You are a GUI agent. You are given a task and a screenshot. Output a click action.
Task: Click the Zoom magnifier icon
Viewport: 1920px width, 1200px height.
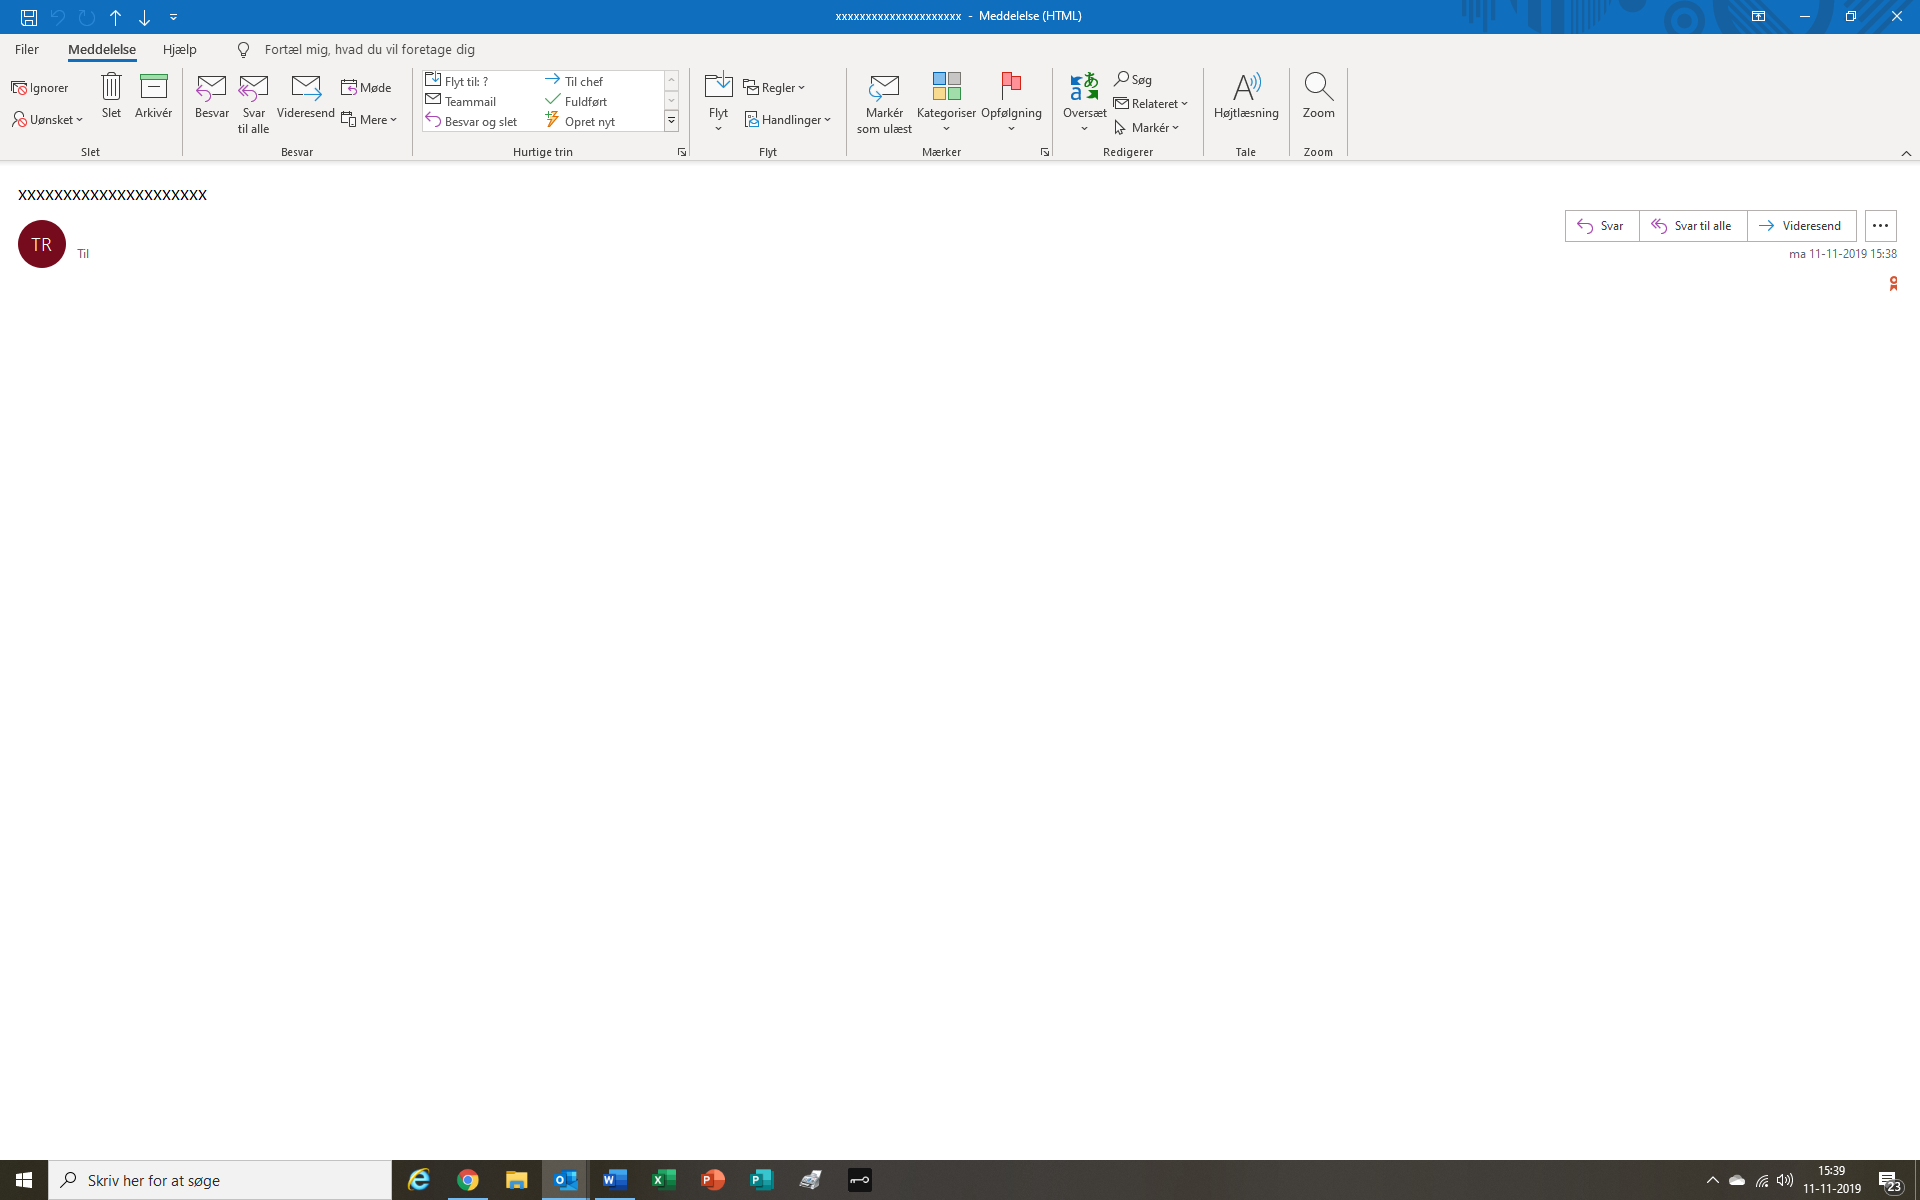pos(1318,87)
